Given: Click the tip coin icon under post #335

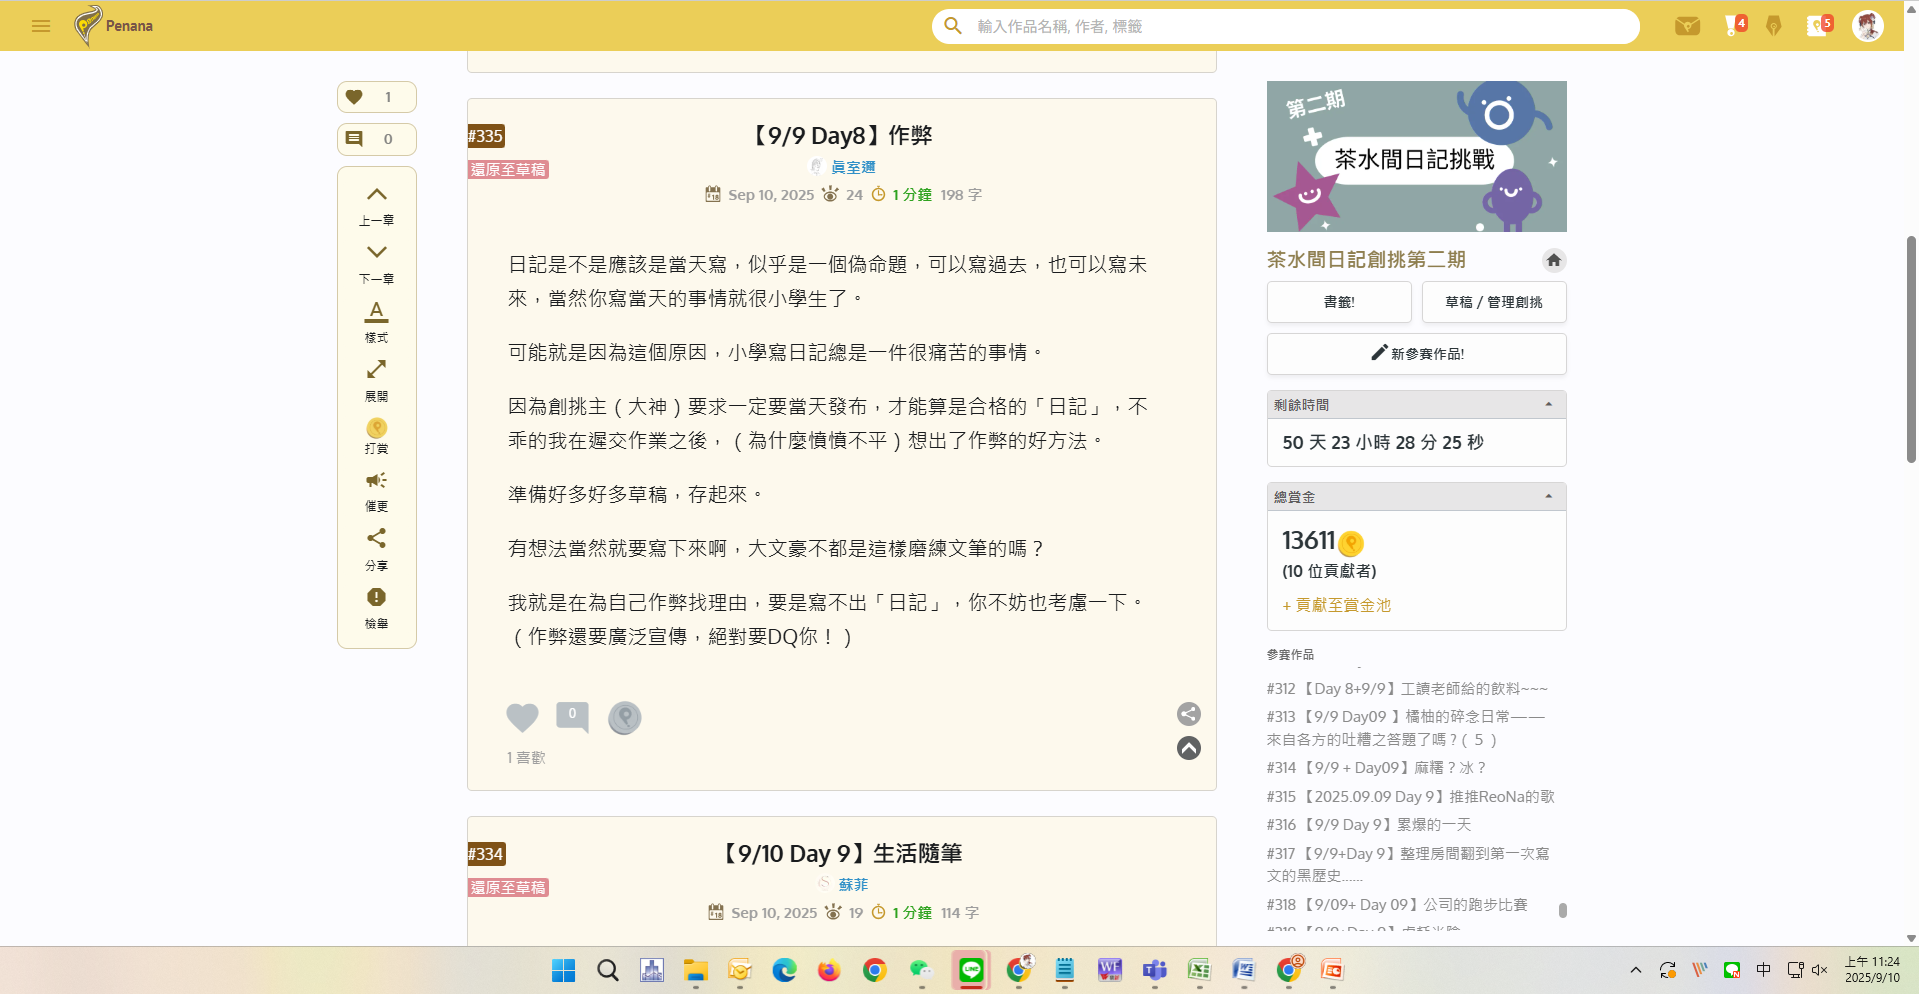Looking at the screenshot, I should pos(625,717).
